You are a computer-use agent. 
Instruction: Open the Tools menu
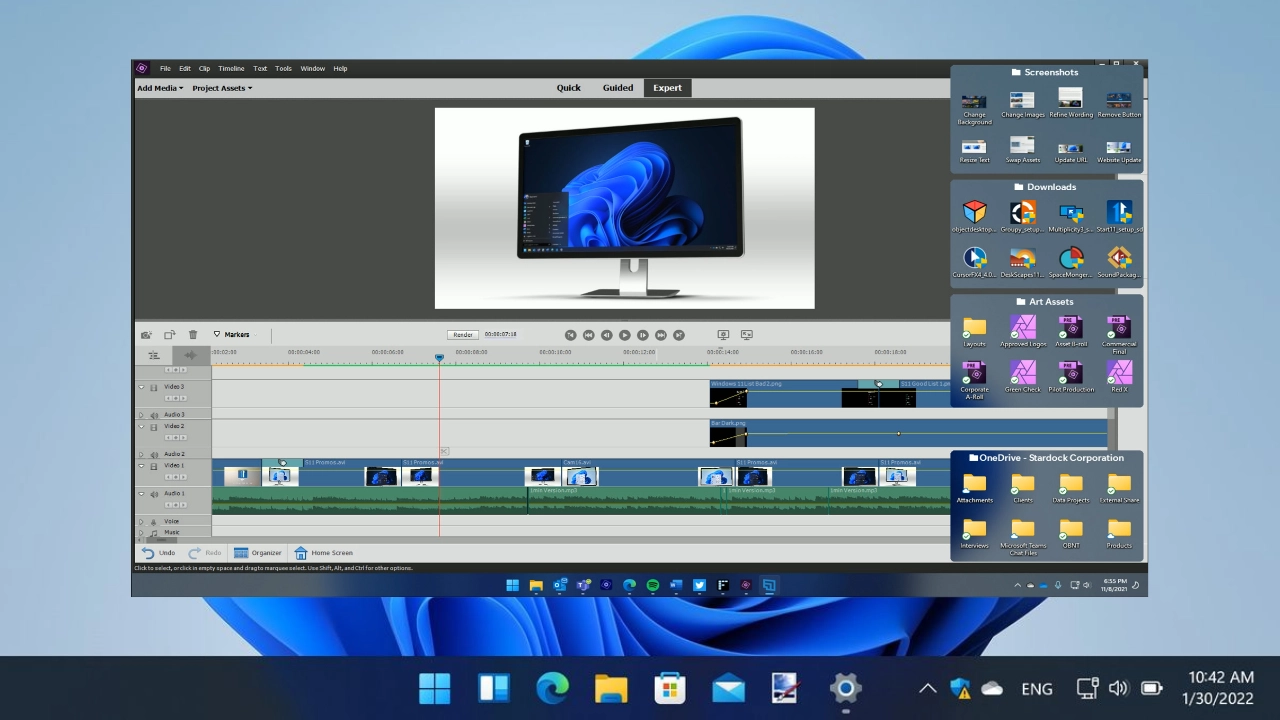click(x=283, y=69)
